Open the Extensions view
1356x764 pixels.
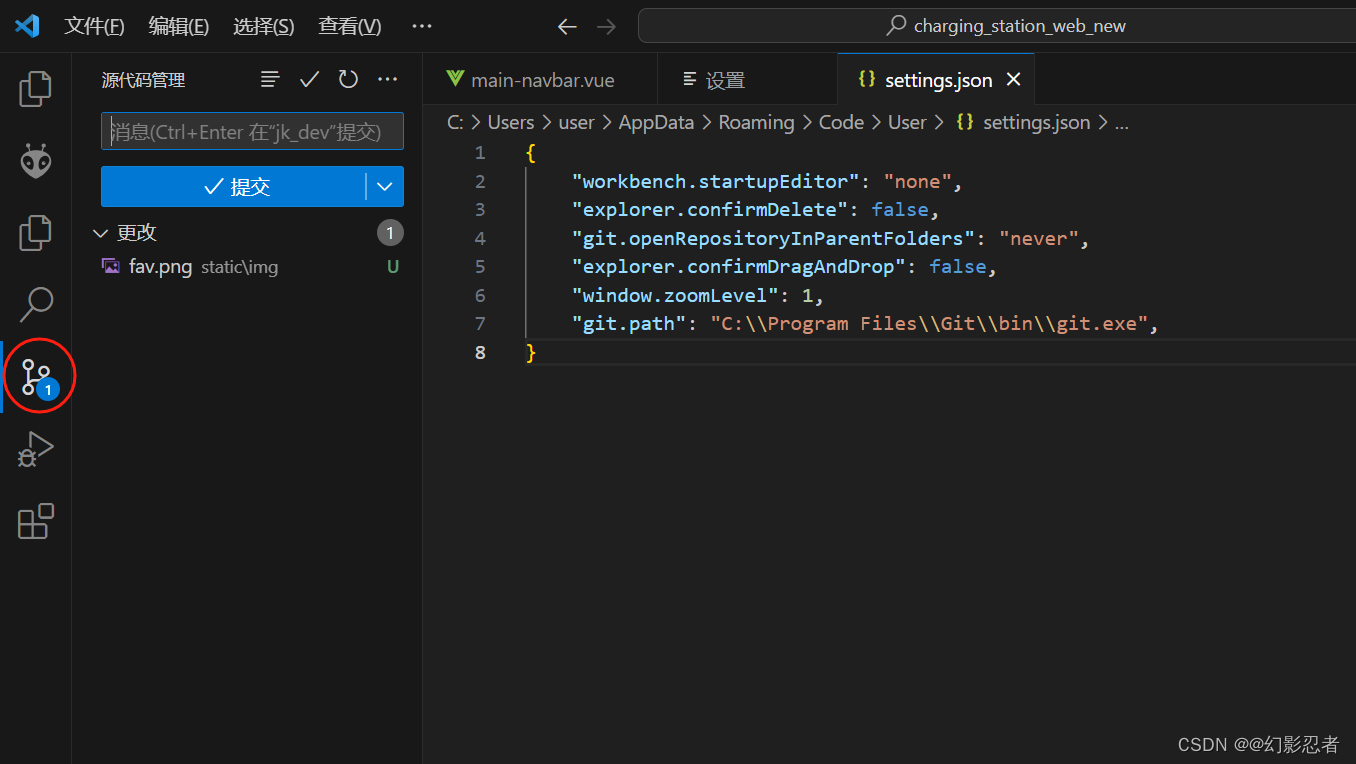[x=36, y=522]
